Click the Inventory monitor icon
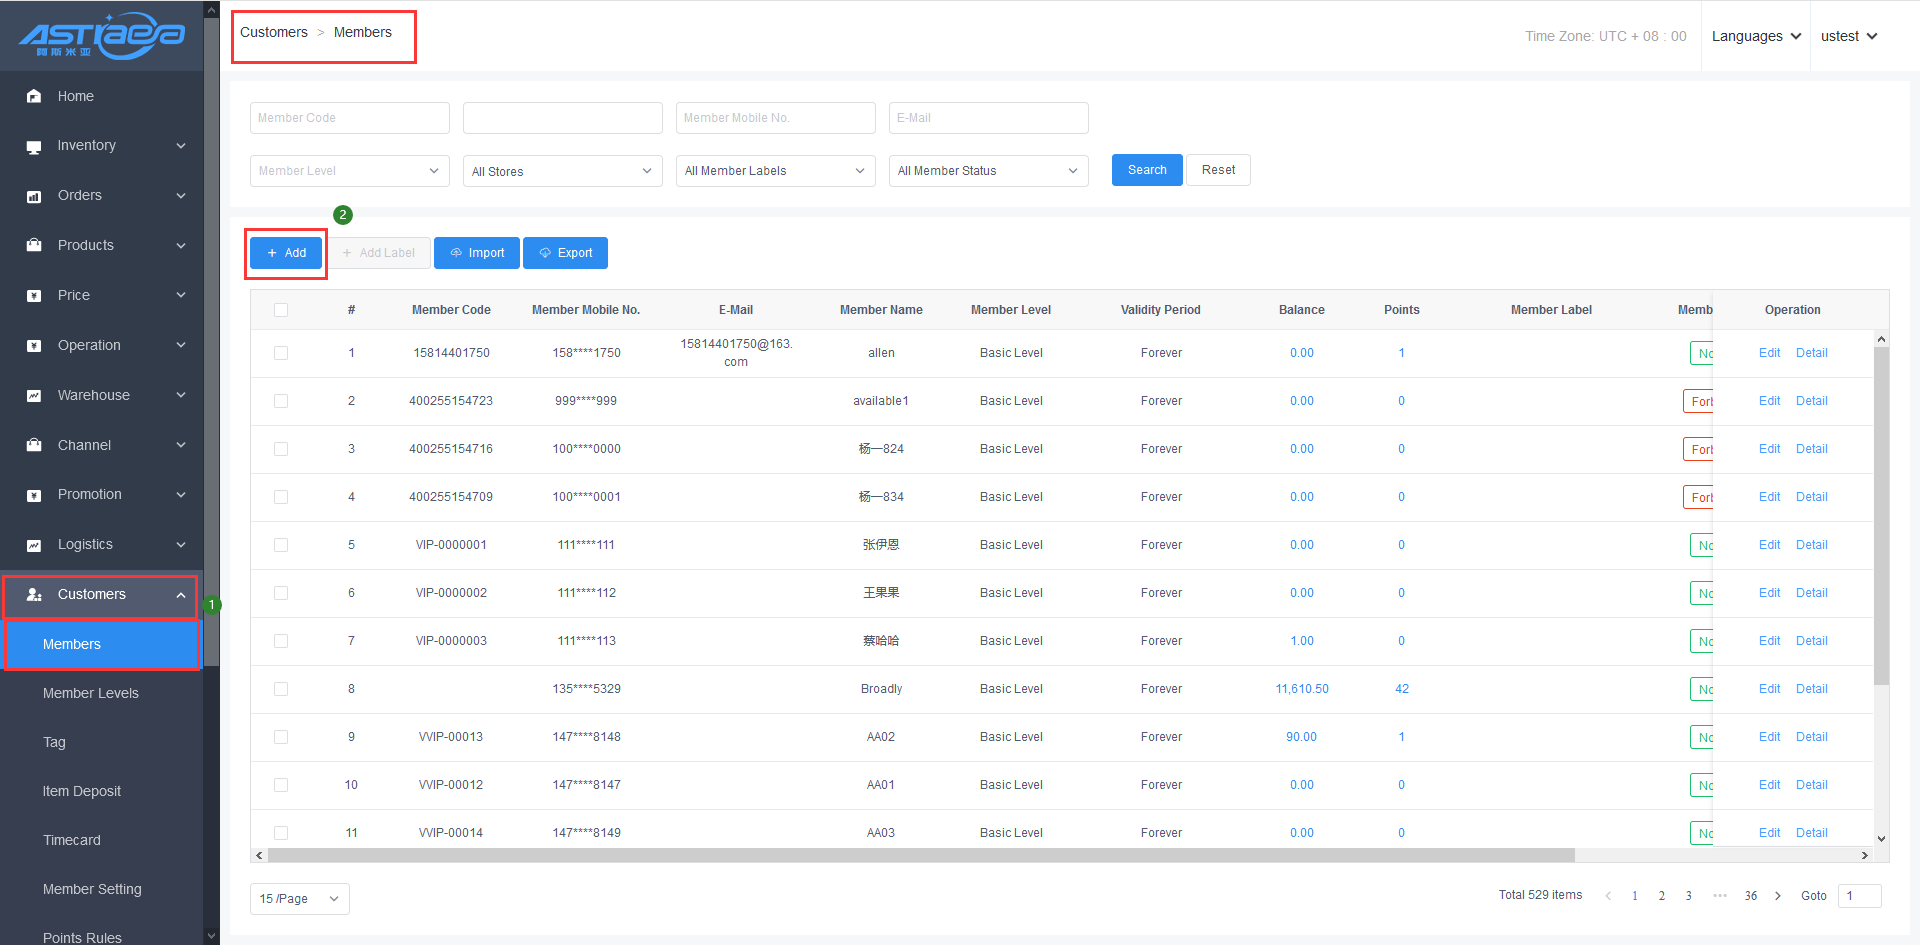The image size is (1920, 945). click(34, 146)
